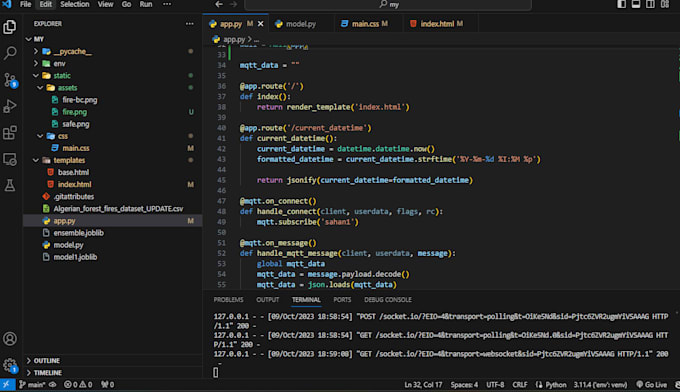Open Explorer more actions ellipsis
Image resolution: width=680 pixels, height=392 pixels.
[x=190, y=24]
